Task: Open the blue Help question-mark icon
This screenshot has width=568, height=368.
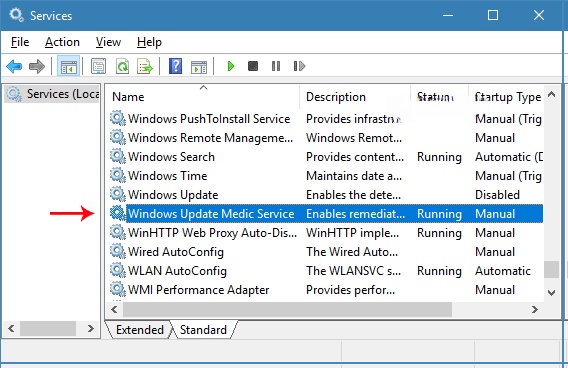Action: point(175,66)
